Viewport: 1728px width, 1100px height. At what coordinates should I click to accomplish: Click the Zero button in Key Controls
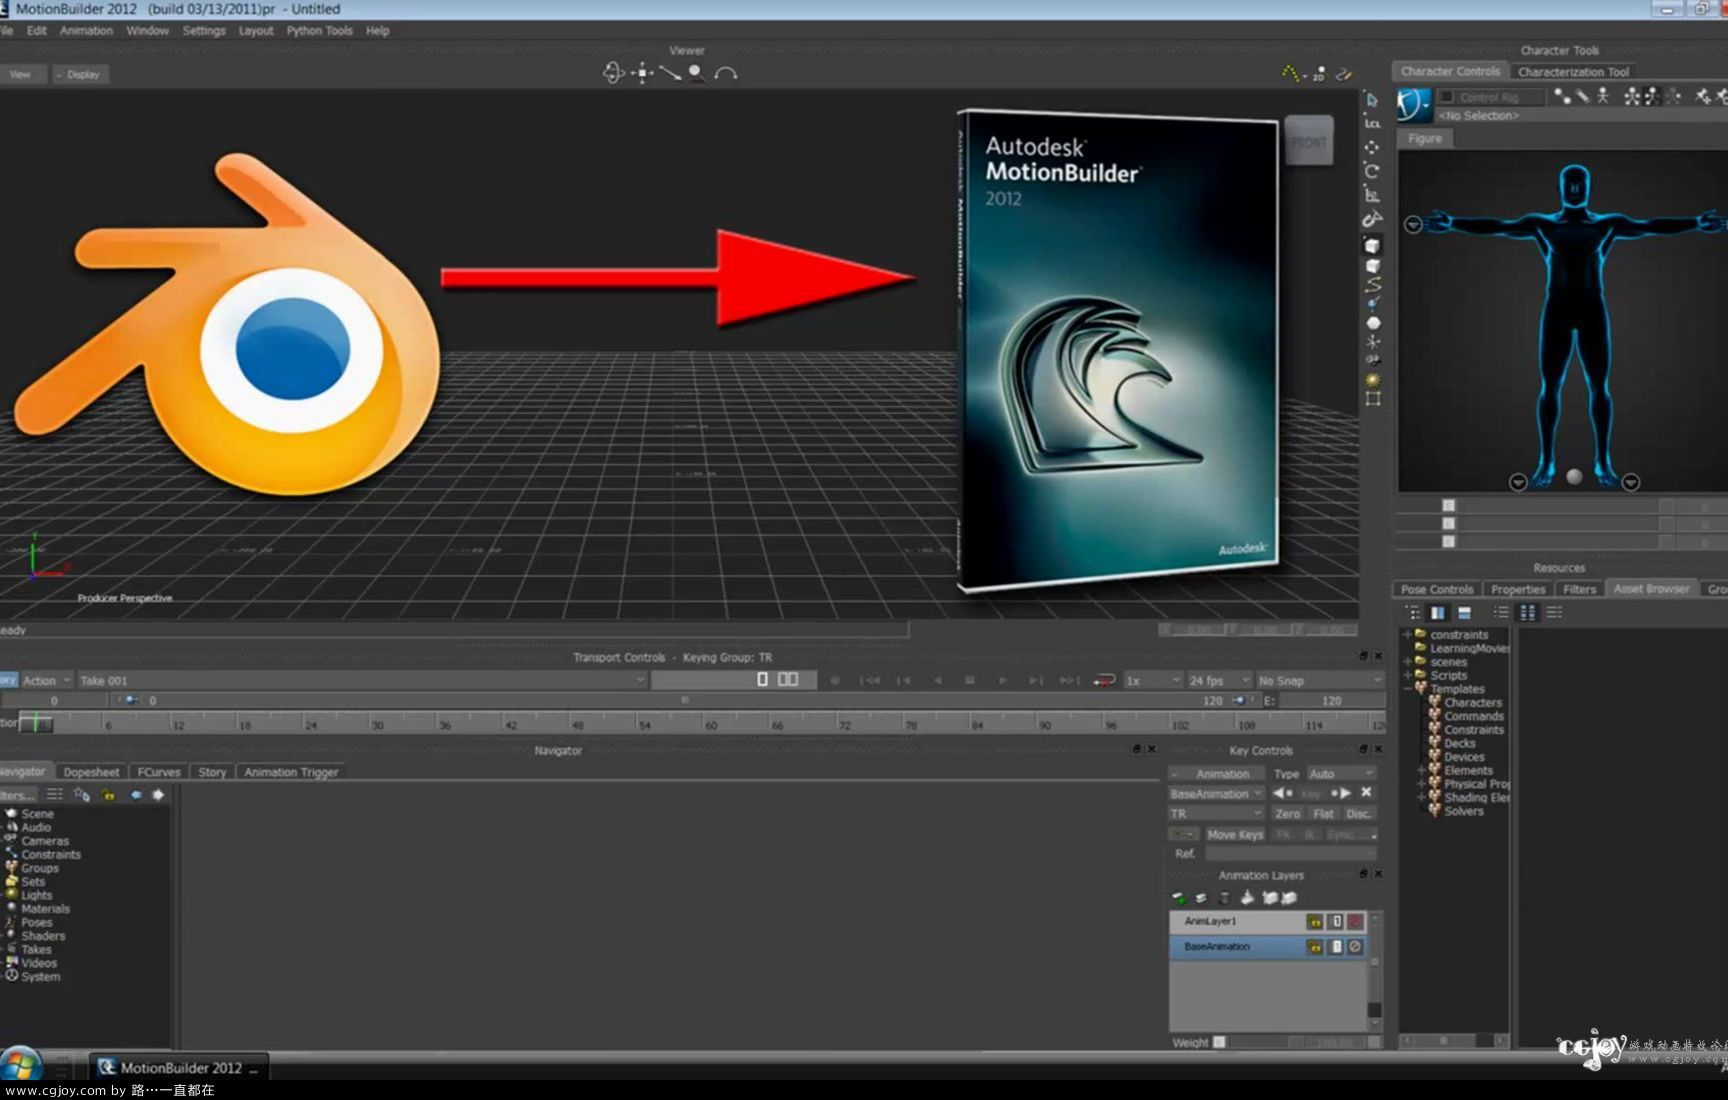pos(1287,814)
